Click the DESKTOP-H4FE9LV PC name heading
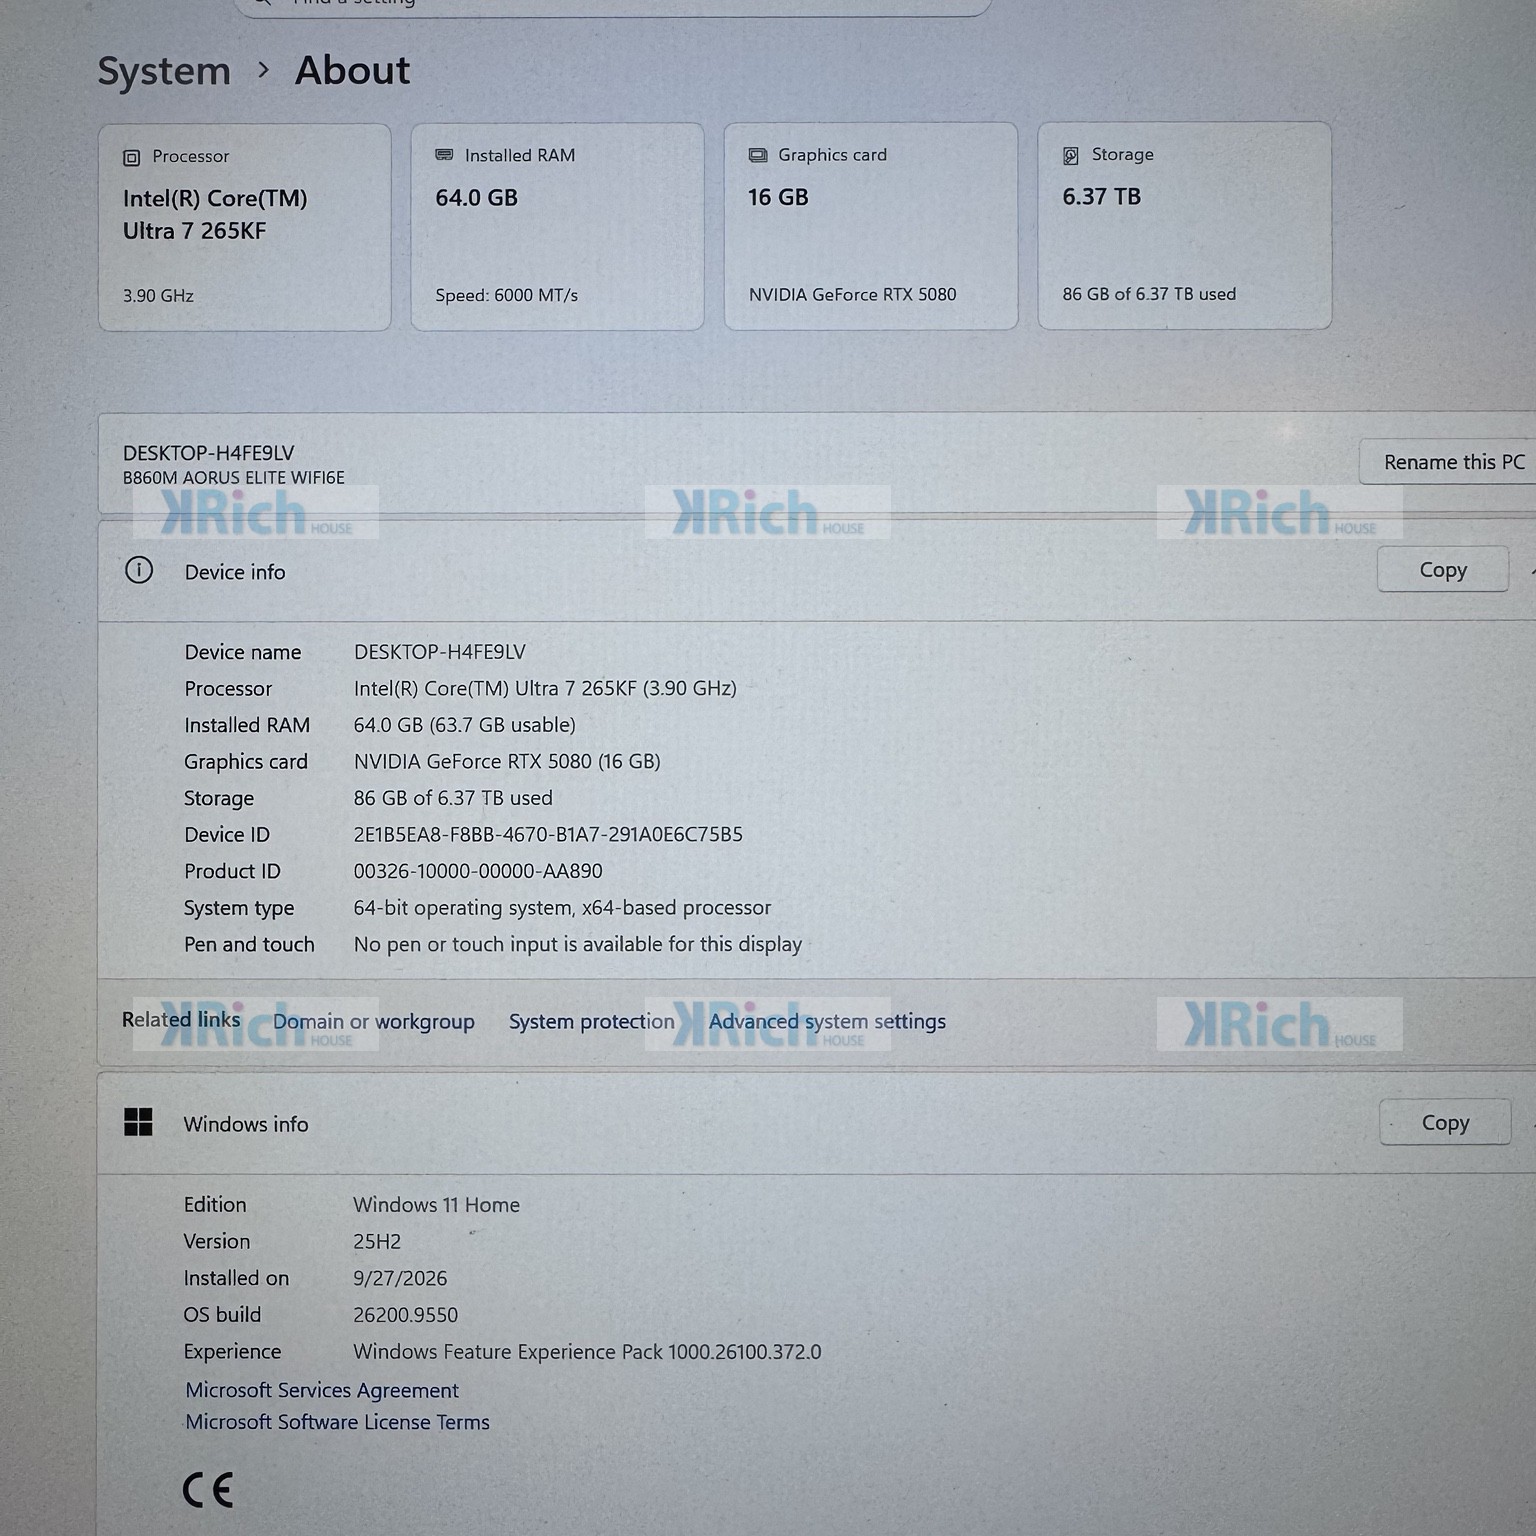The width and height of the screenshot is (1536, 1536). pyautogui.click(x=208, y=453)
